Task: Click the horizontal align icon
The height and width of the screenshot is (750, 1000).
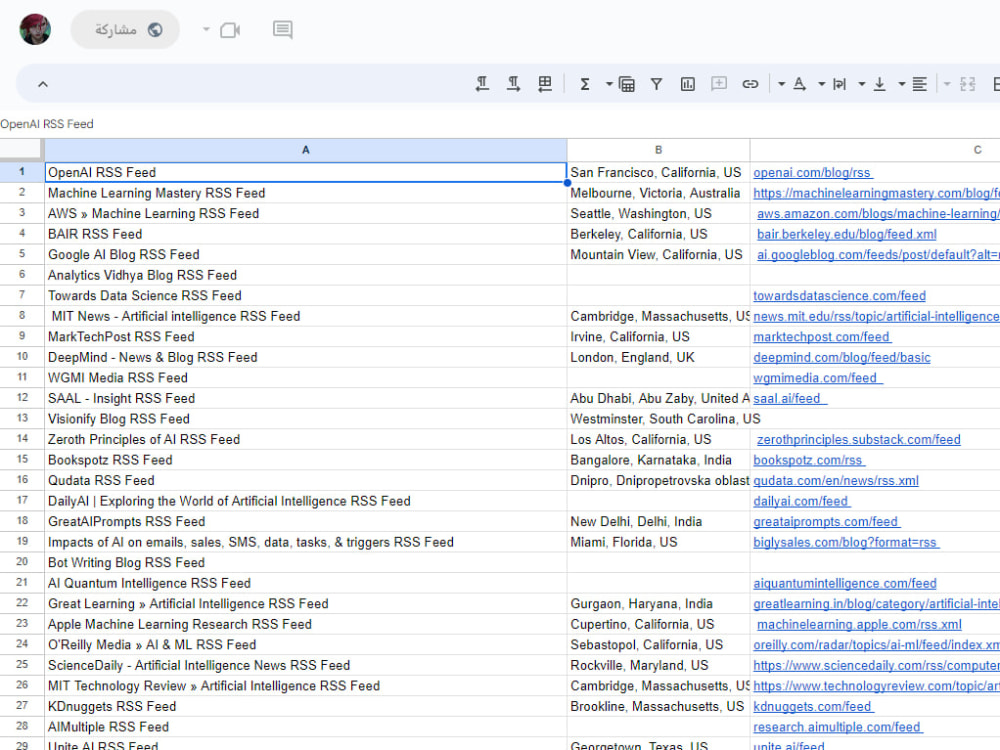Action: point(919,84)
